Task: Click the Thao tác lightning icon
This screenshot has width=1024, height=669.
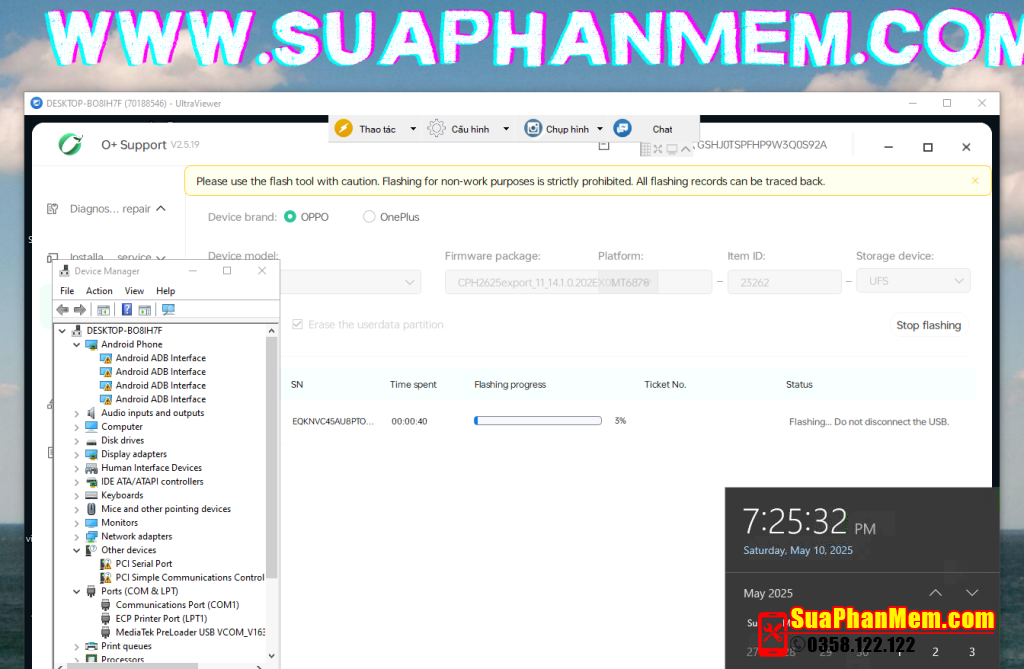Action: (343, 129)
